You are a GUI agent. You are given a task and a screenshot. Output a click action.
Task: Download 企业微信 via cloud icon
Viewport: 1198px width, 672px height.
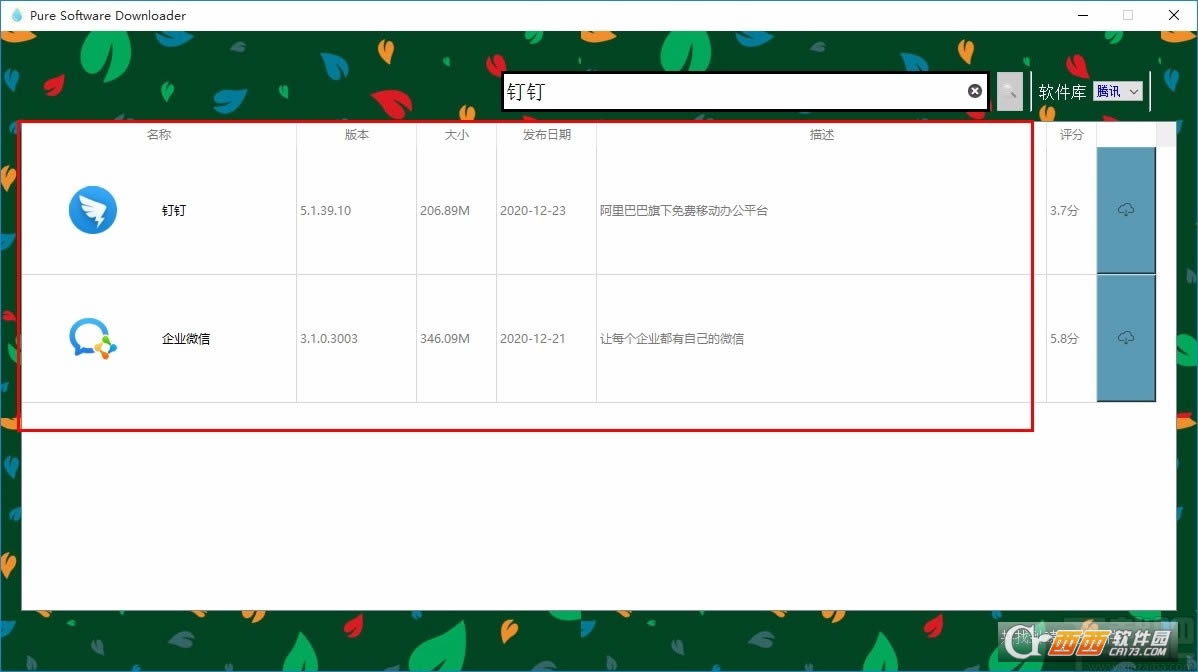1126,338
